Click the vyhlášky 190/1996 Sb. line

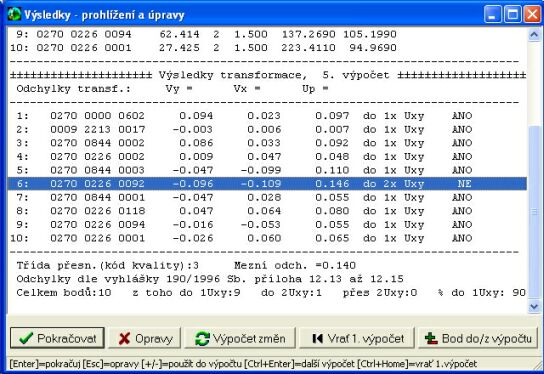pyautogui.click(x=210, y=279)
